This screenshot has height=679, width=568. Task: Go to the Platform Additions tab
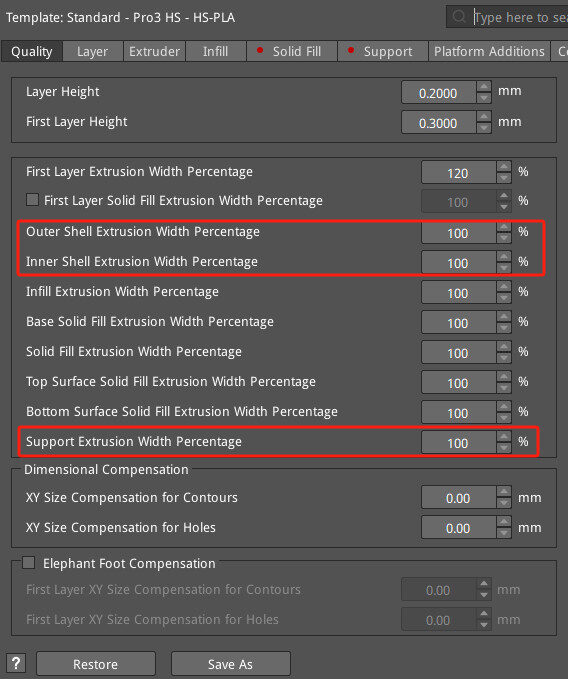489,52
